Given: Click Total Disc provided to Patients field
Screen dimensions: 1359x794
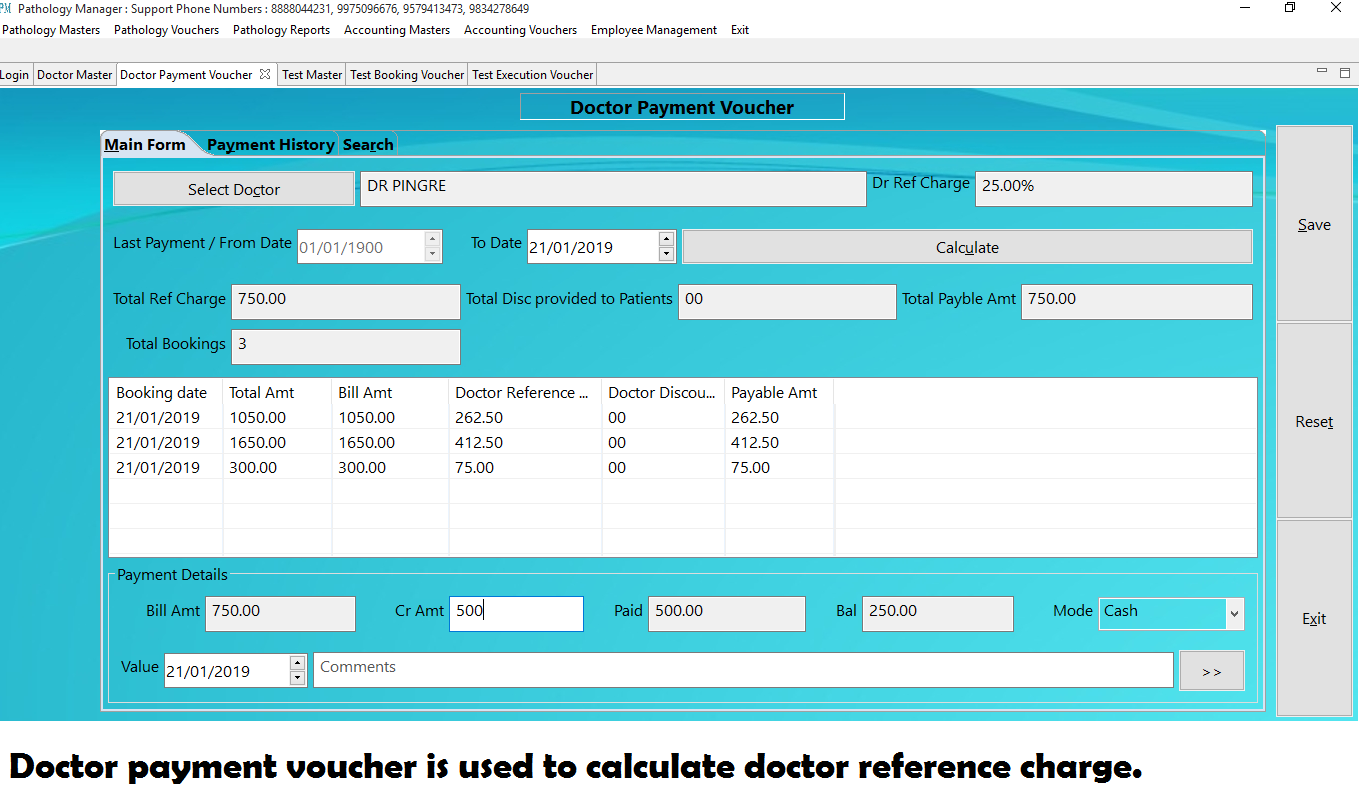Looking at the screenshot, I should point(787,302).
